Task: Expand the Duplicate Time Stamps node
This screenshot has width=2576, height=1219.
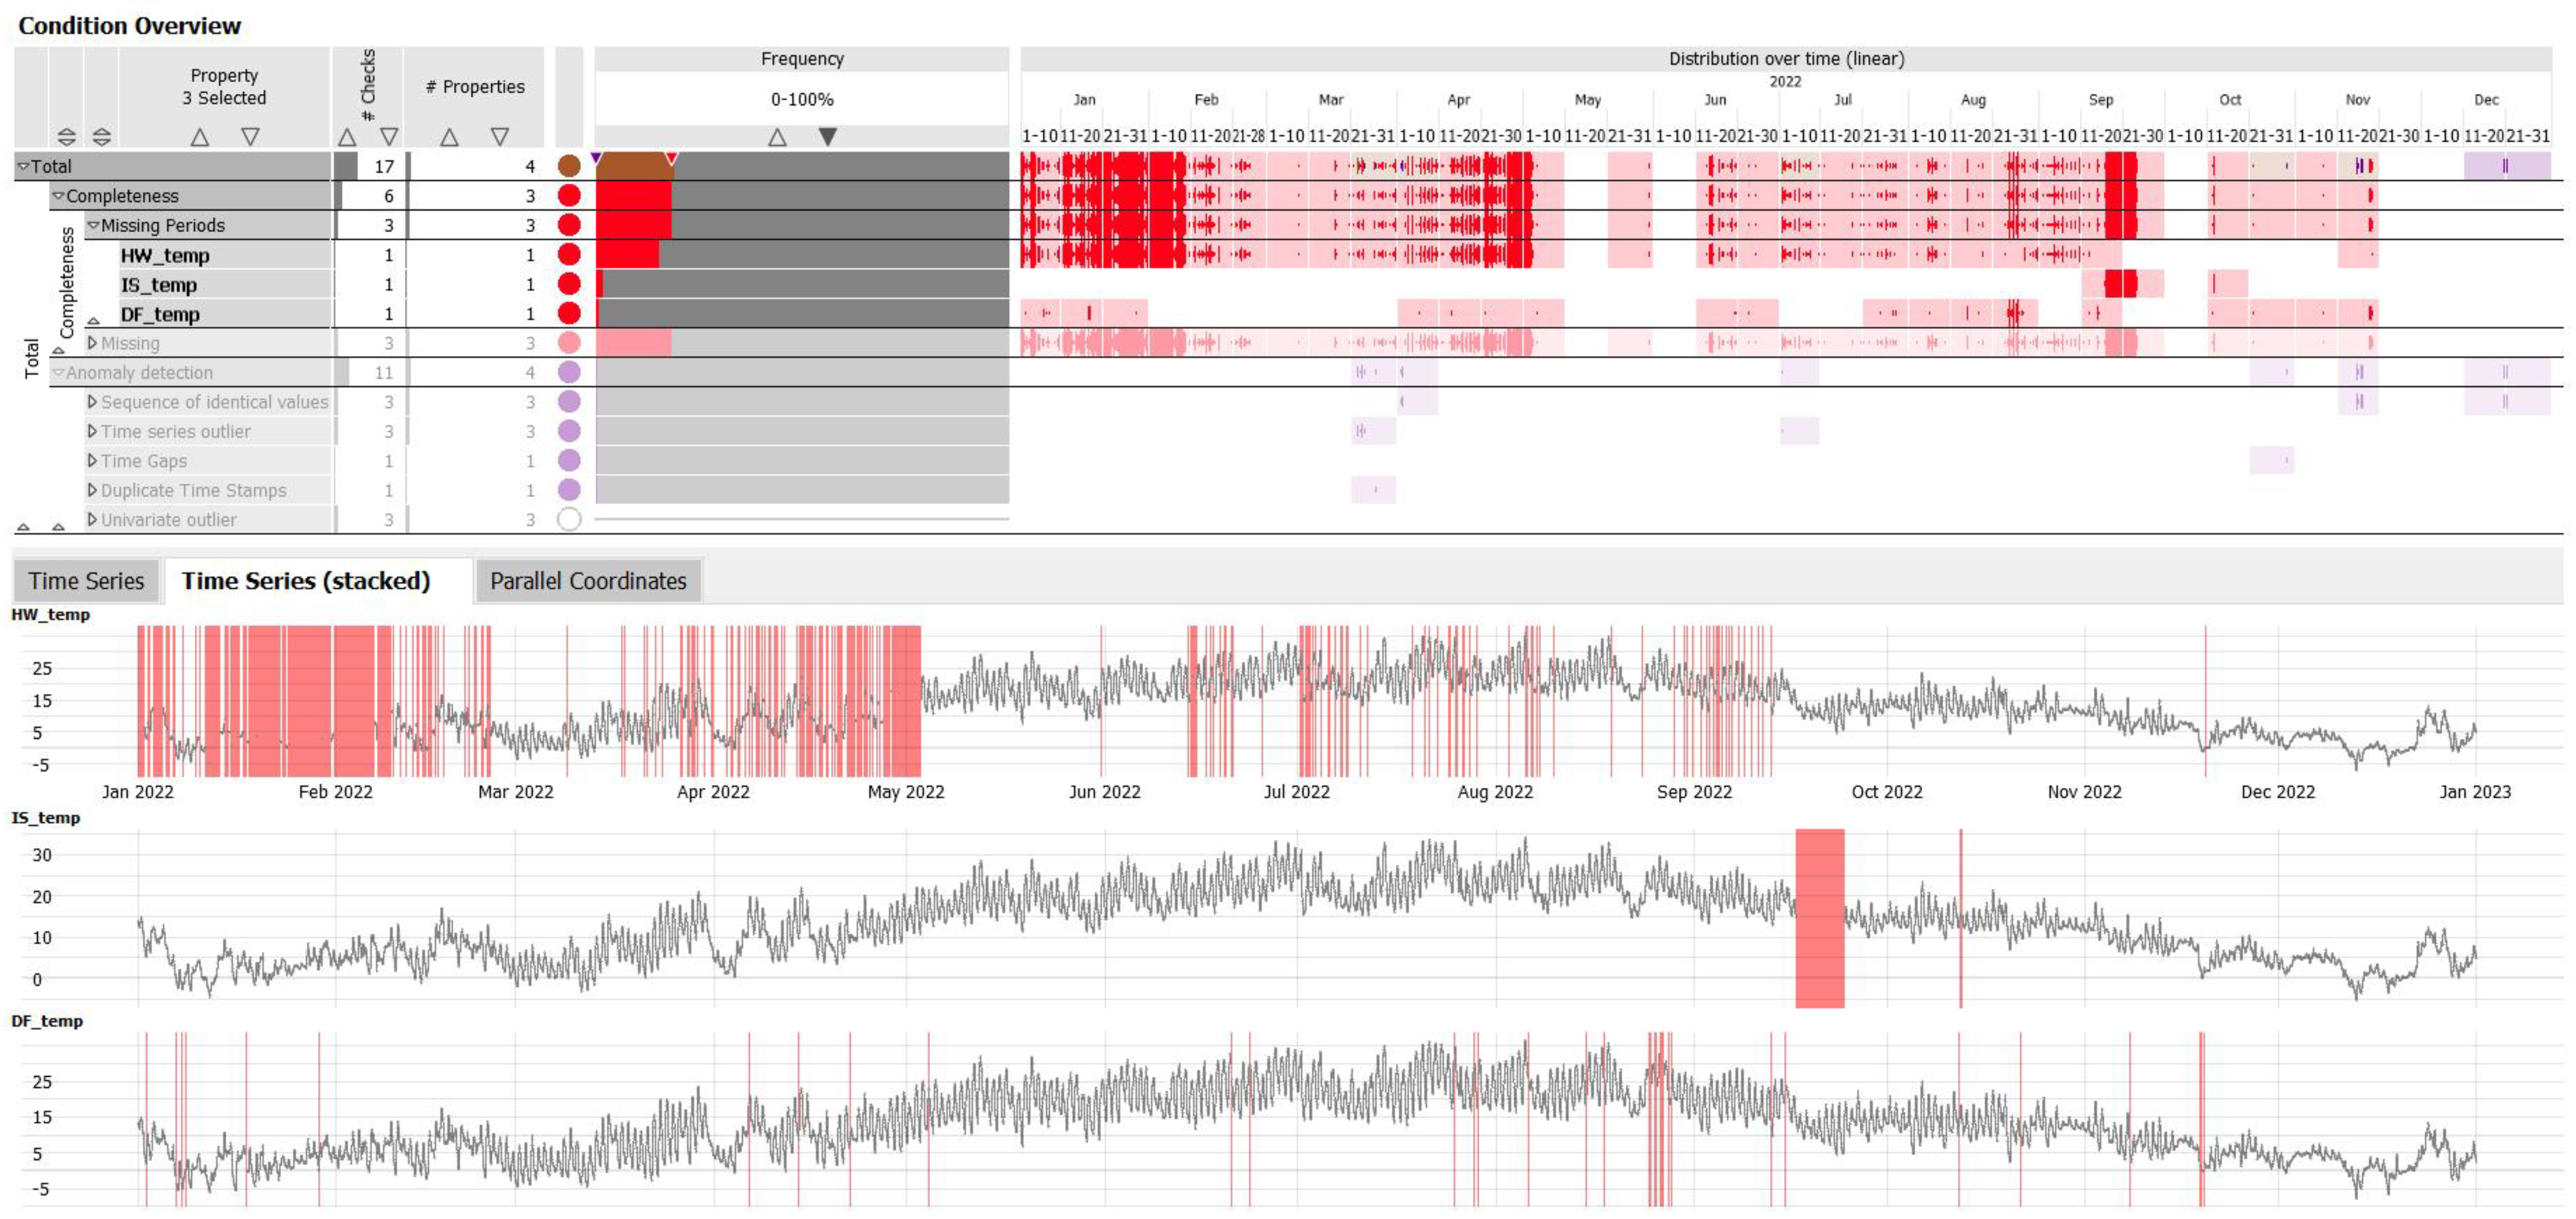Action: click(x=92, y=491)
